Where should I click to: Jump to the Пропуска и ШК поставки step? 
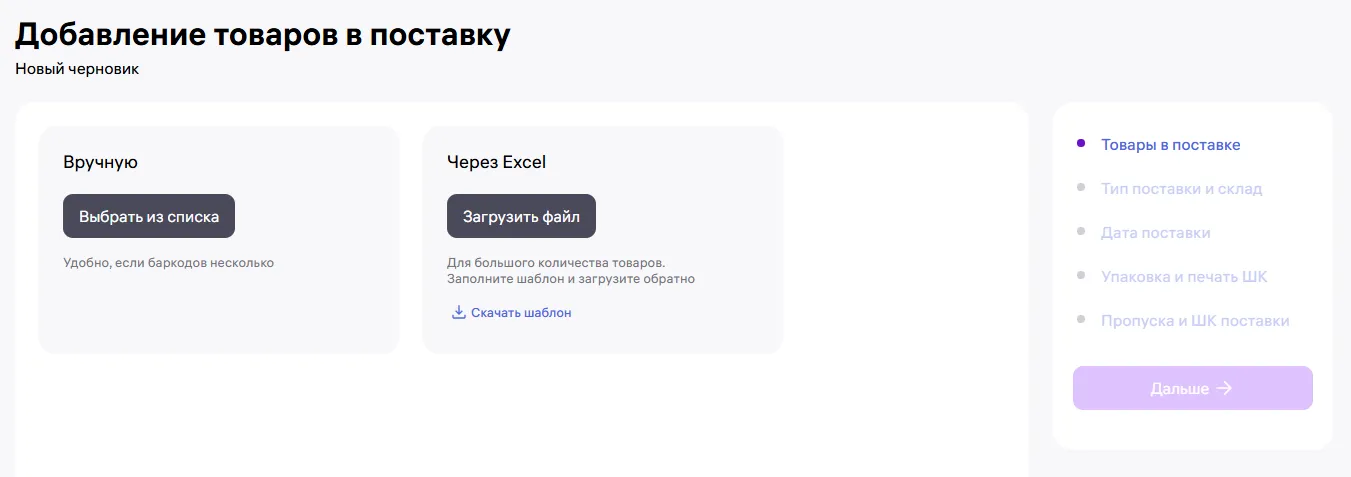coord(1195,321)
